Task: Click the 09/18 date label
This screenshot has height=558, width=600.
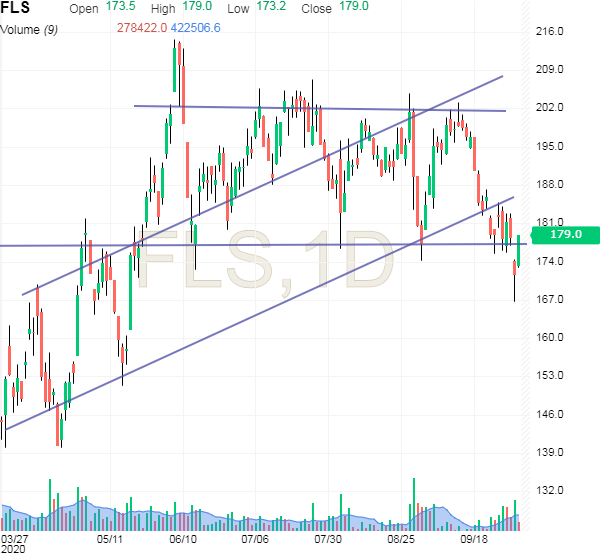Action: point(475,537)
